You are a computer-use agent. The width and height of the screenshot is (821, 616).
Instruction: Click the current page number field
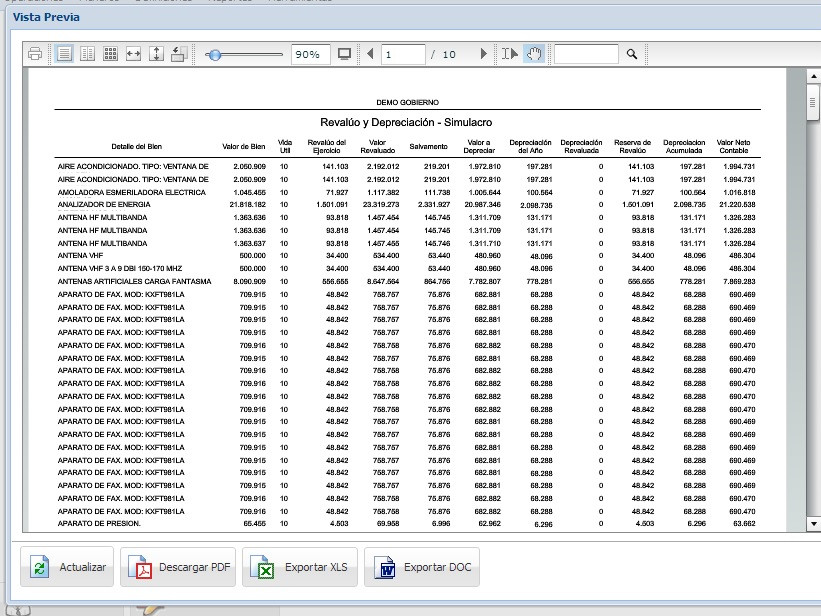click(x=403, y=54)
